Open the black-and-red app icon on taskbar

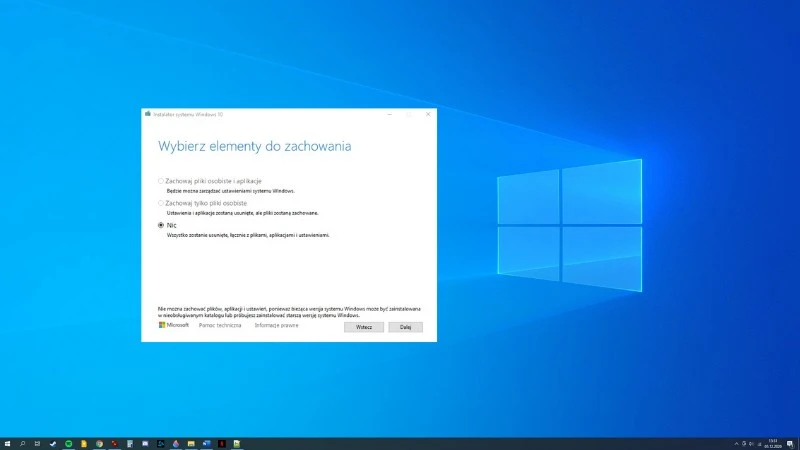click(221, 444)
